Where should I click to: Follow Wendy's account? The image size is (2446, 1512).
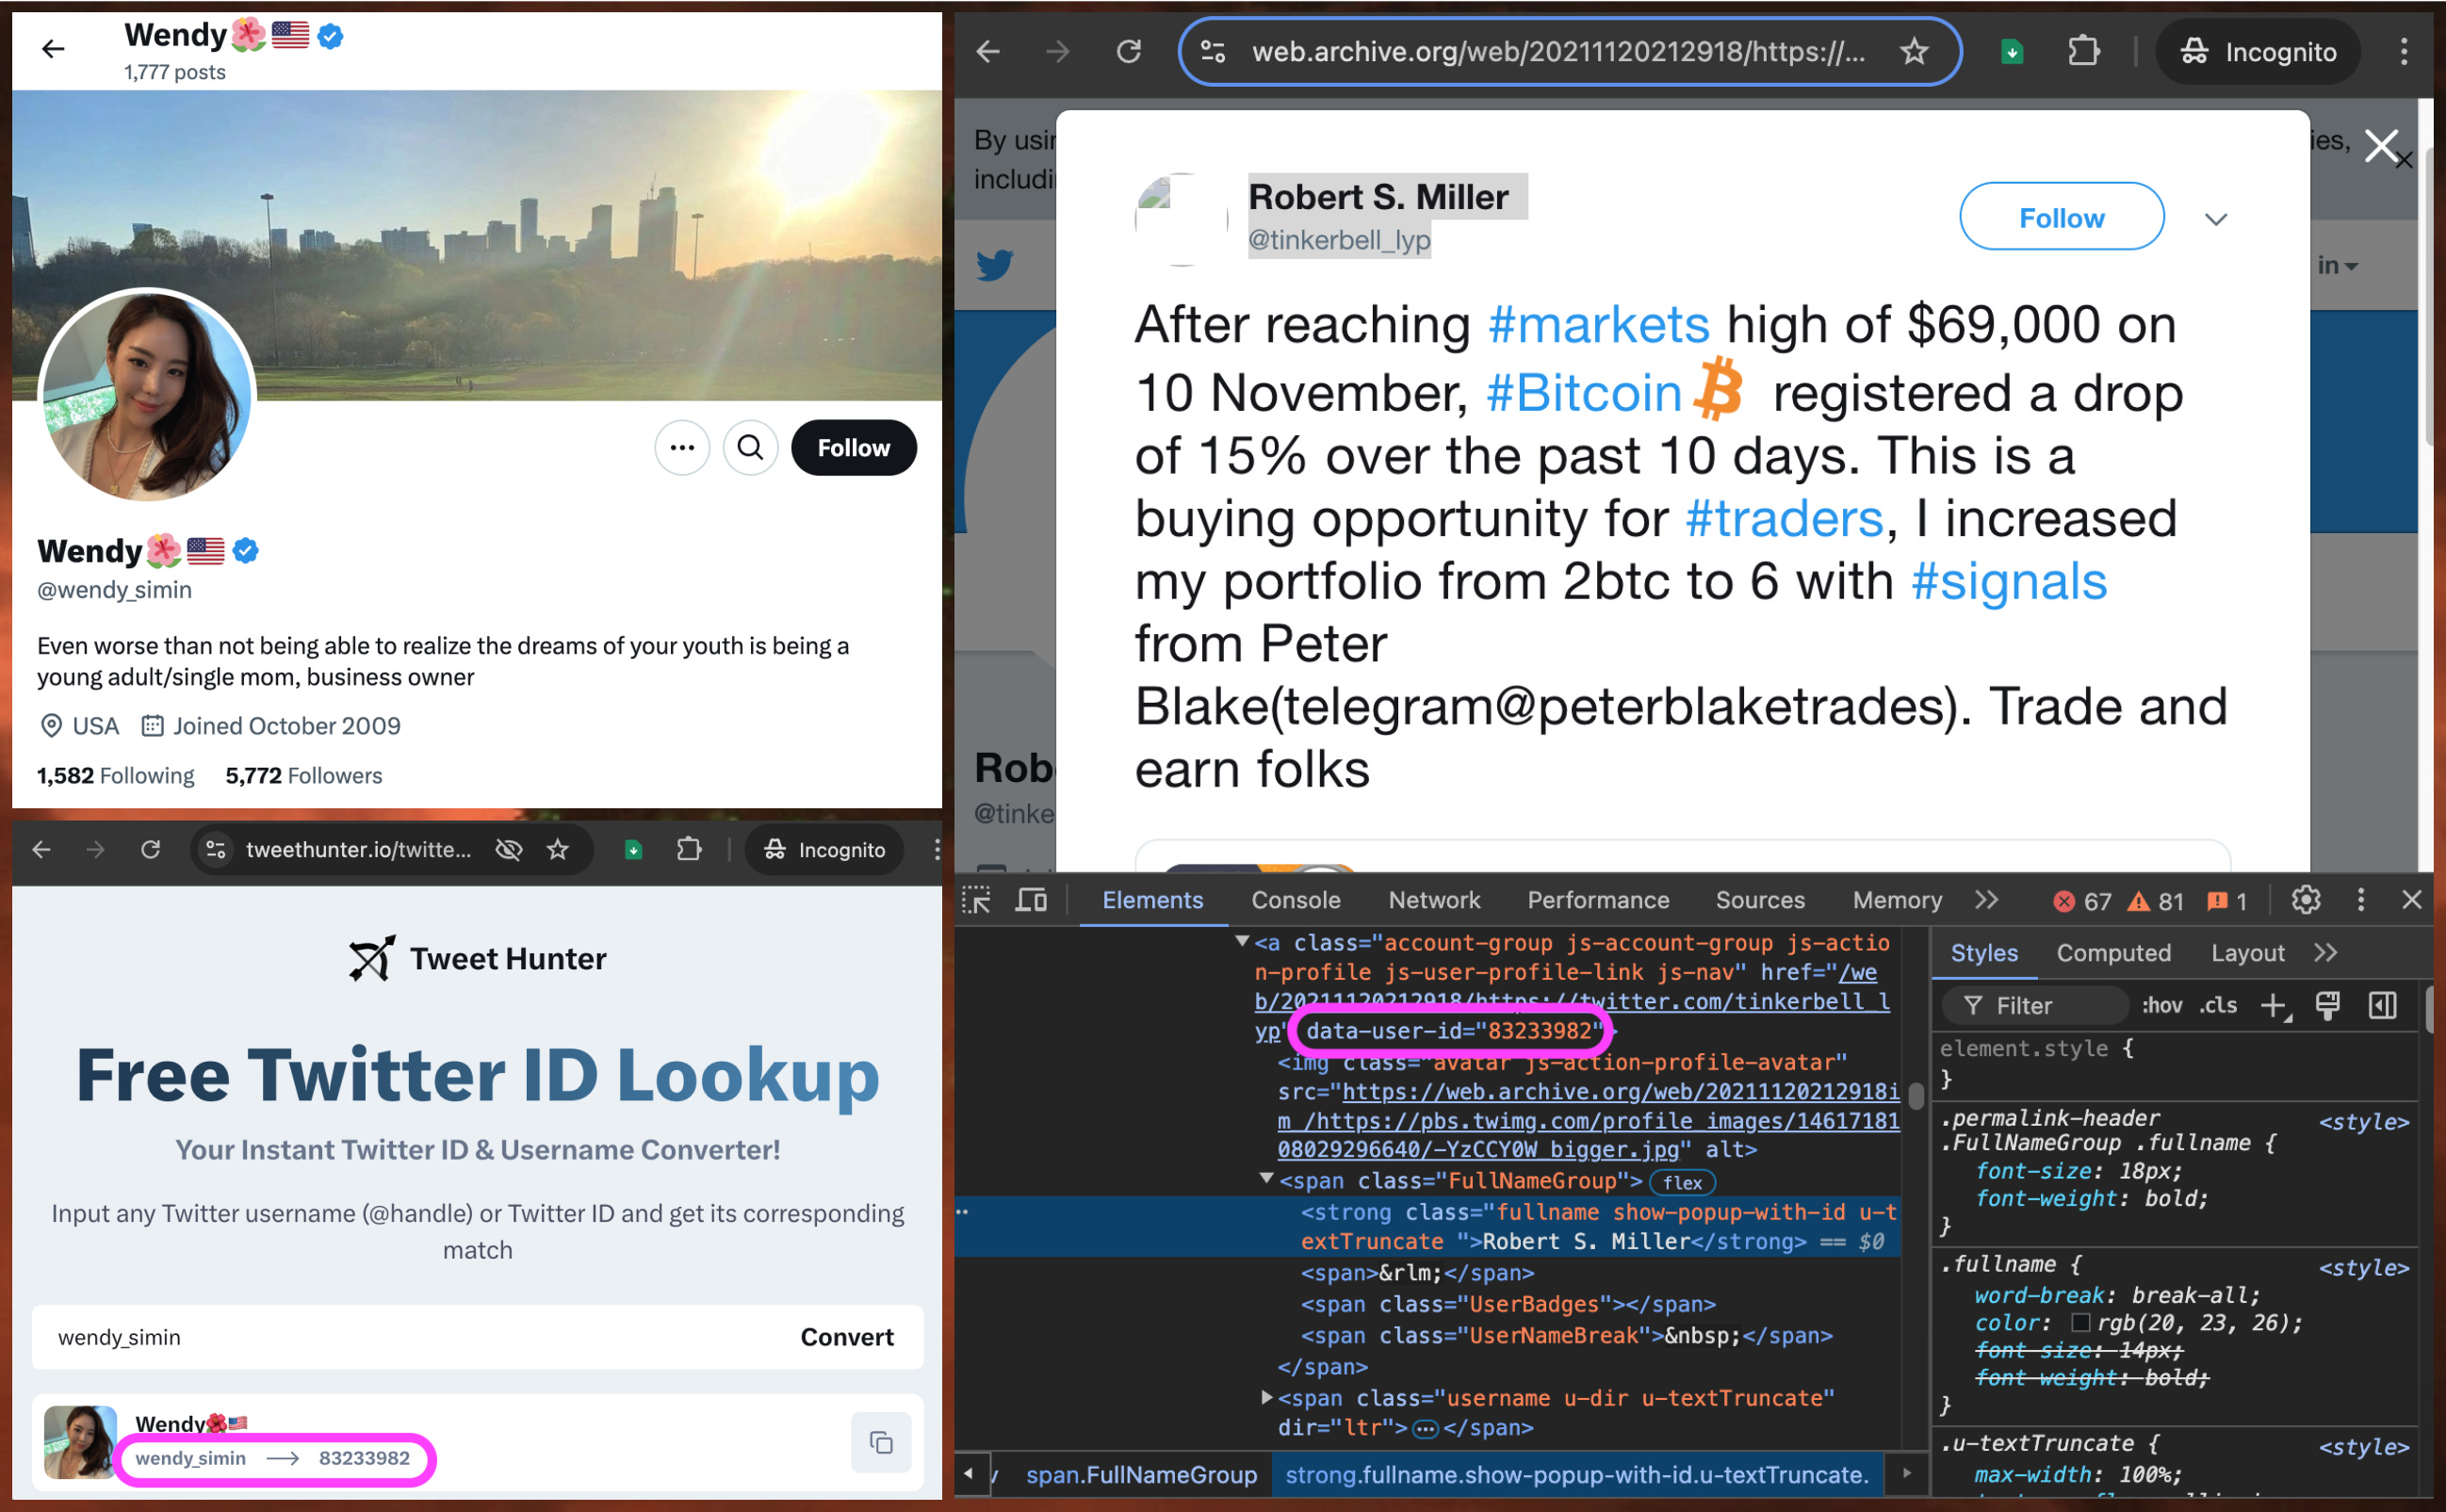pyautogui.click(x=853, y=447)
